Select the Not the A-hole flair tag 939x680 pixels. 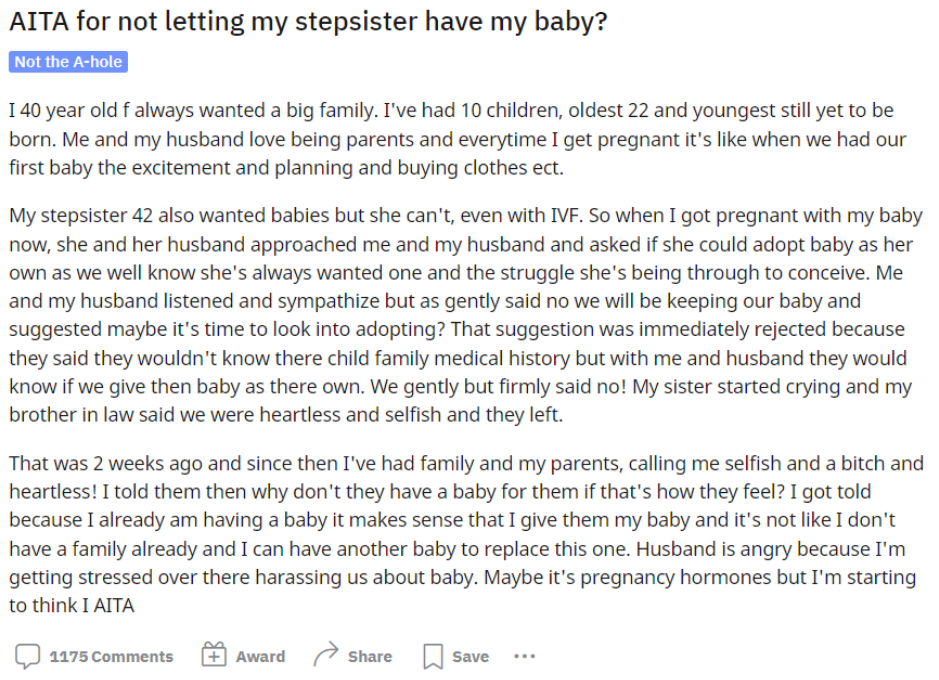click(x=68, y=62)
